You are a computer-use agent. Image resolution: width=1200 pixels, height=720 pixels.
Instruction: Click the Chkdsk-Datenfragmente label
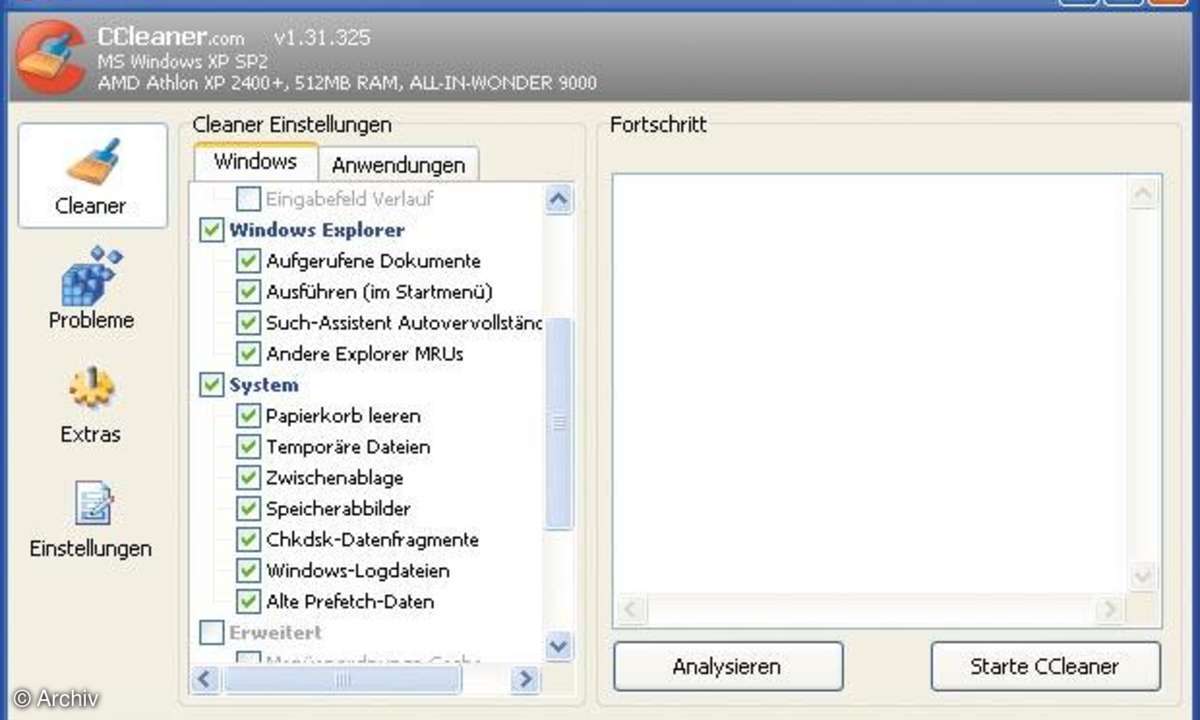pyautogui.click(x=372, y=540)
